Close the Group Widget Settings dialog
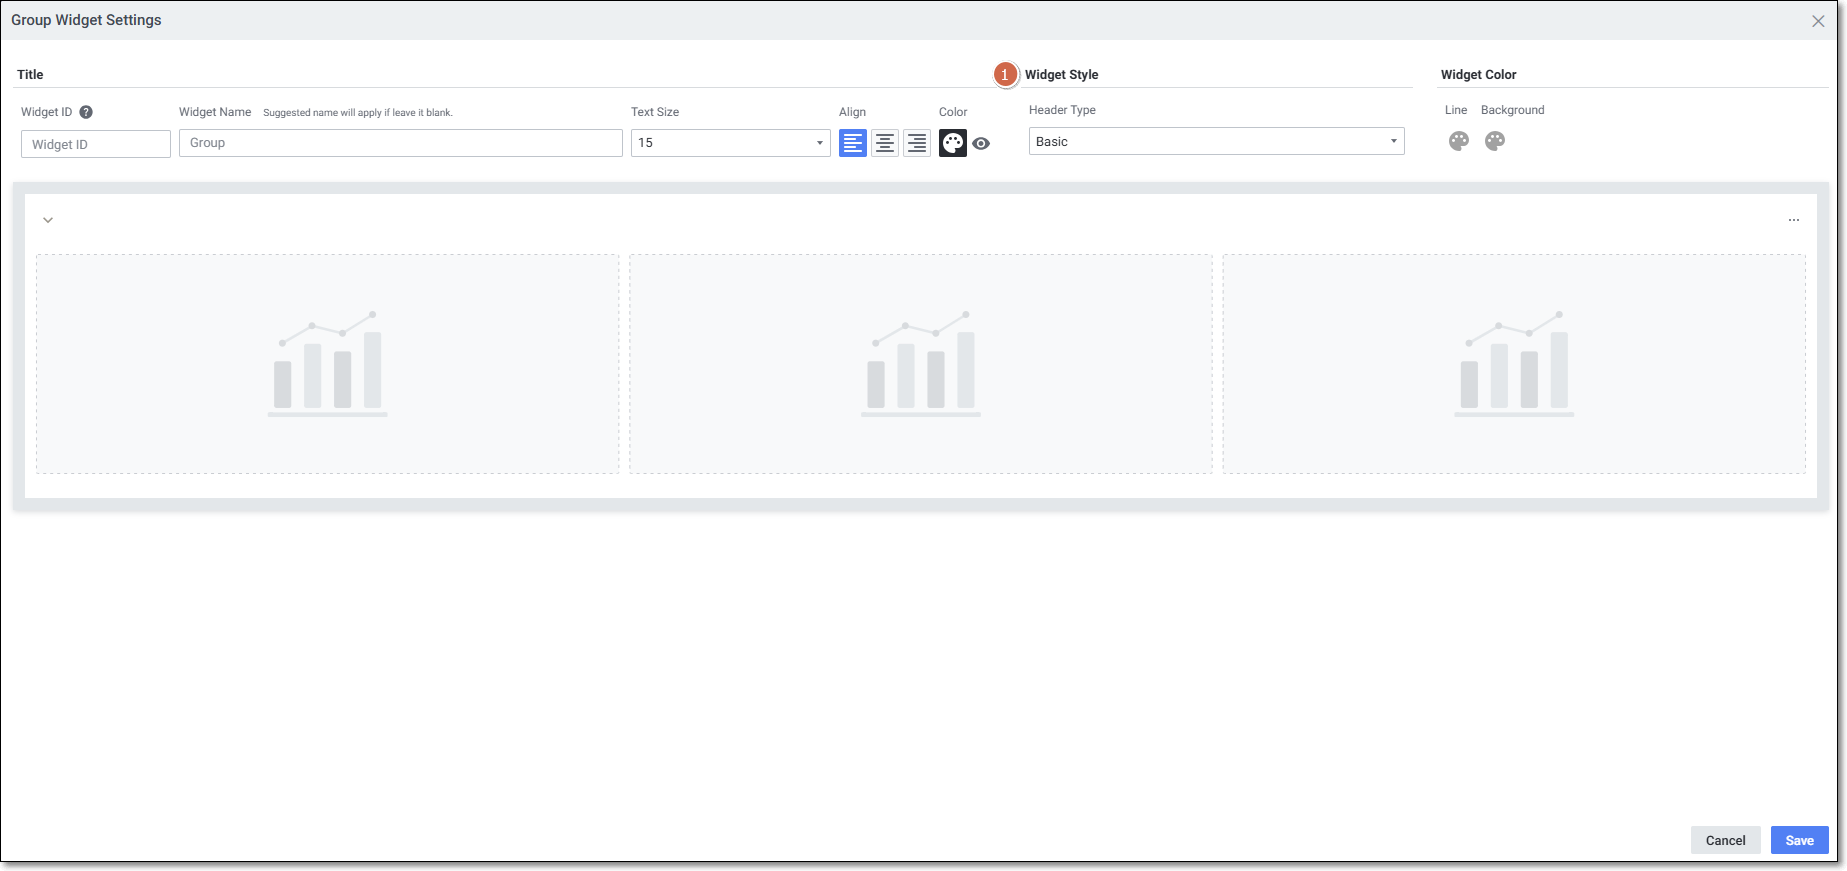 click(x=1817, y=21)
